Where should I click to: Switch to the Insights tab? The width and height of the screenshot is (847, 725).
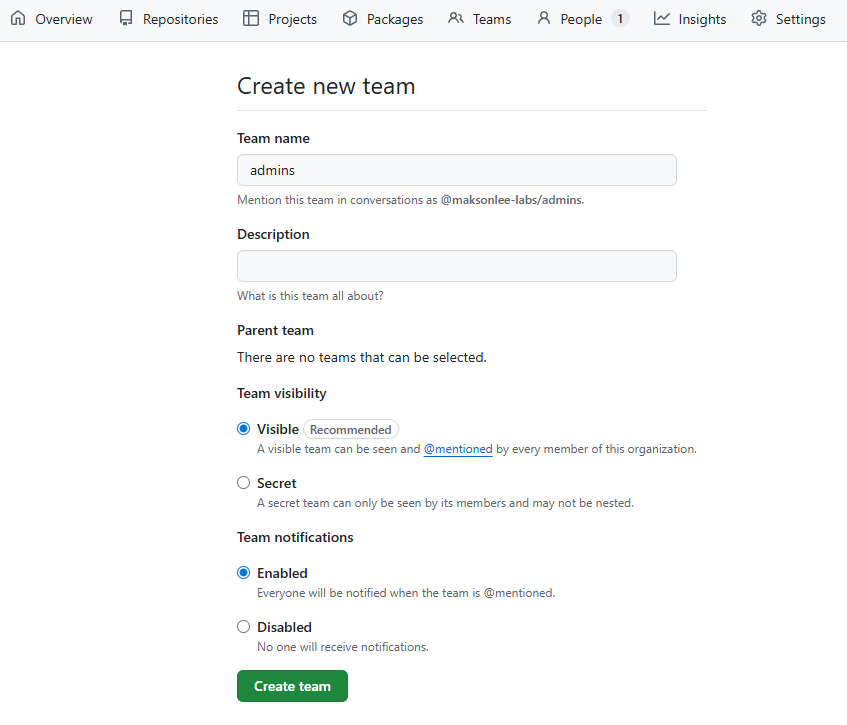(x=702, y=19)
